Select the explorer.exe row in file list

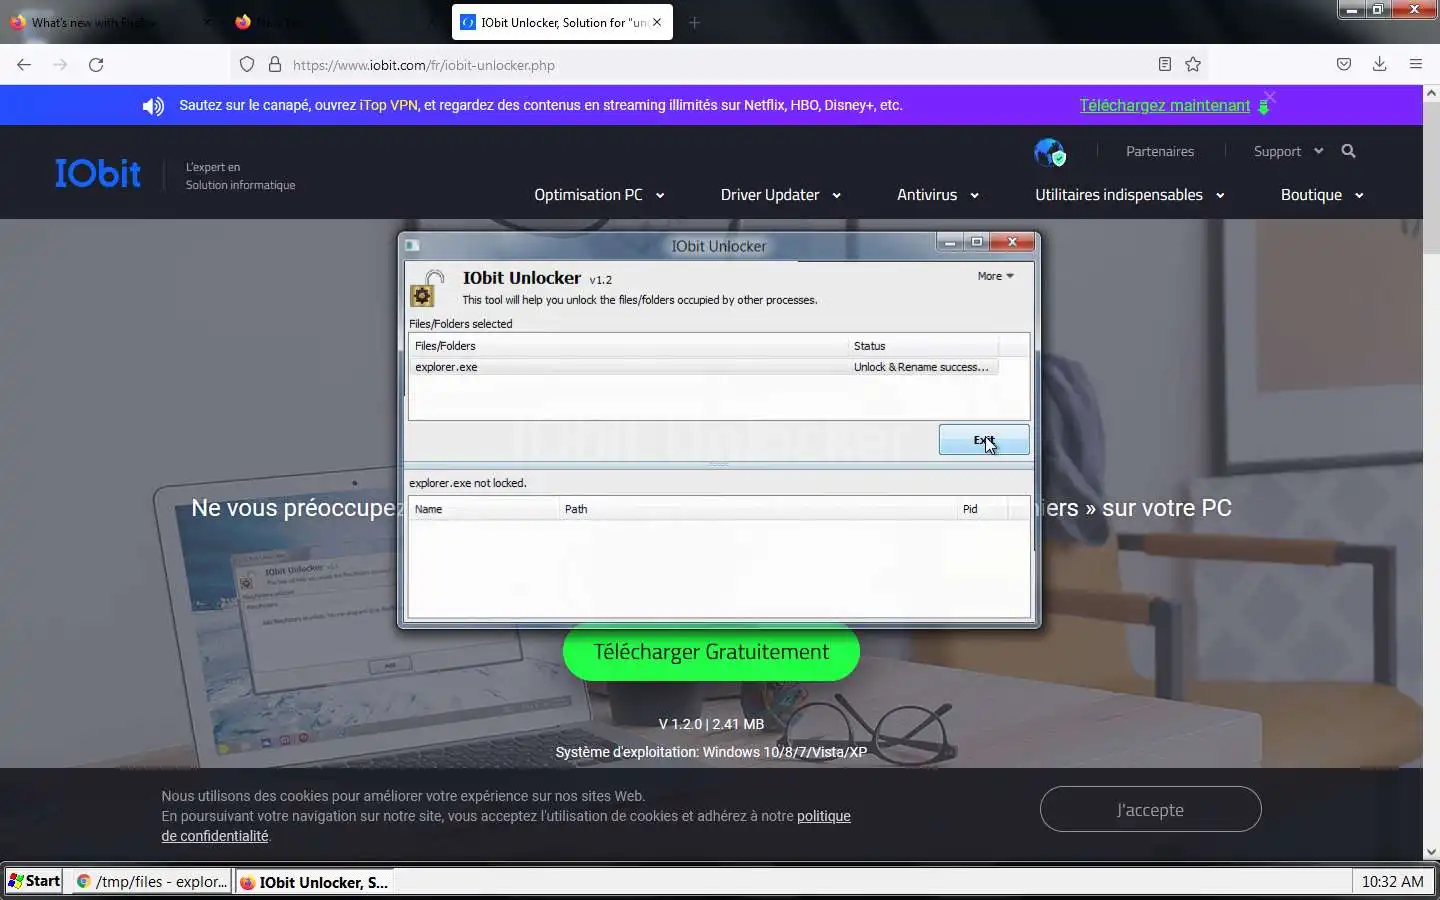point(703,367)
